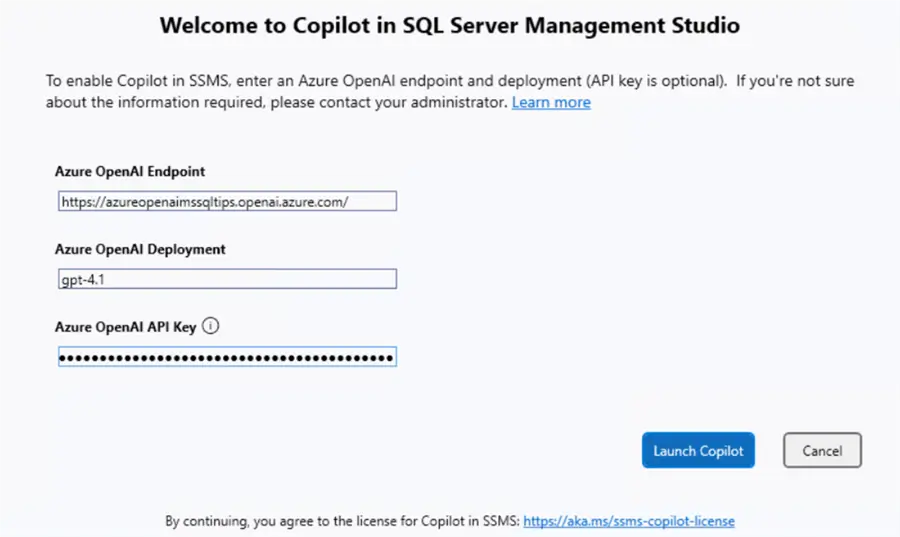Click the Welcome to Copilot heading
This screenshot has height=537, width=900.
tap(450, 25)
